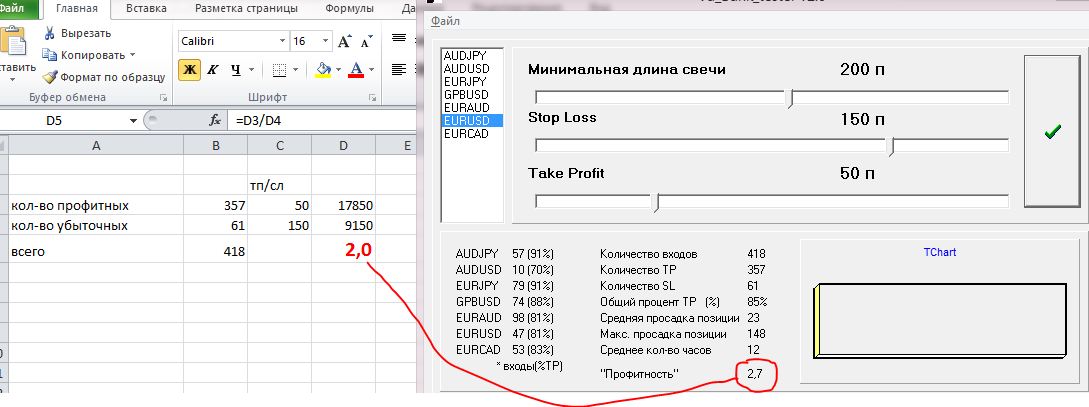Click cell containing 17850
The image size is (1089, 407).
[344, 206]
